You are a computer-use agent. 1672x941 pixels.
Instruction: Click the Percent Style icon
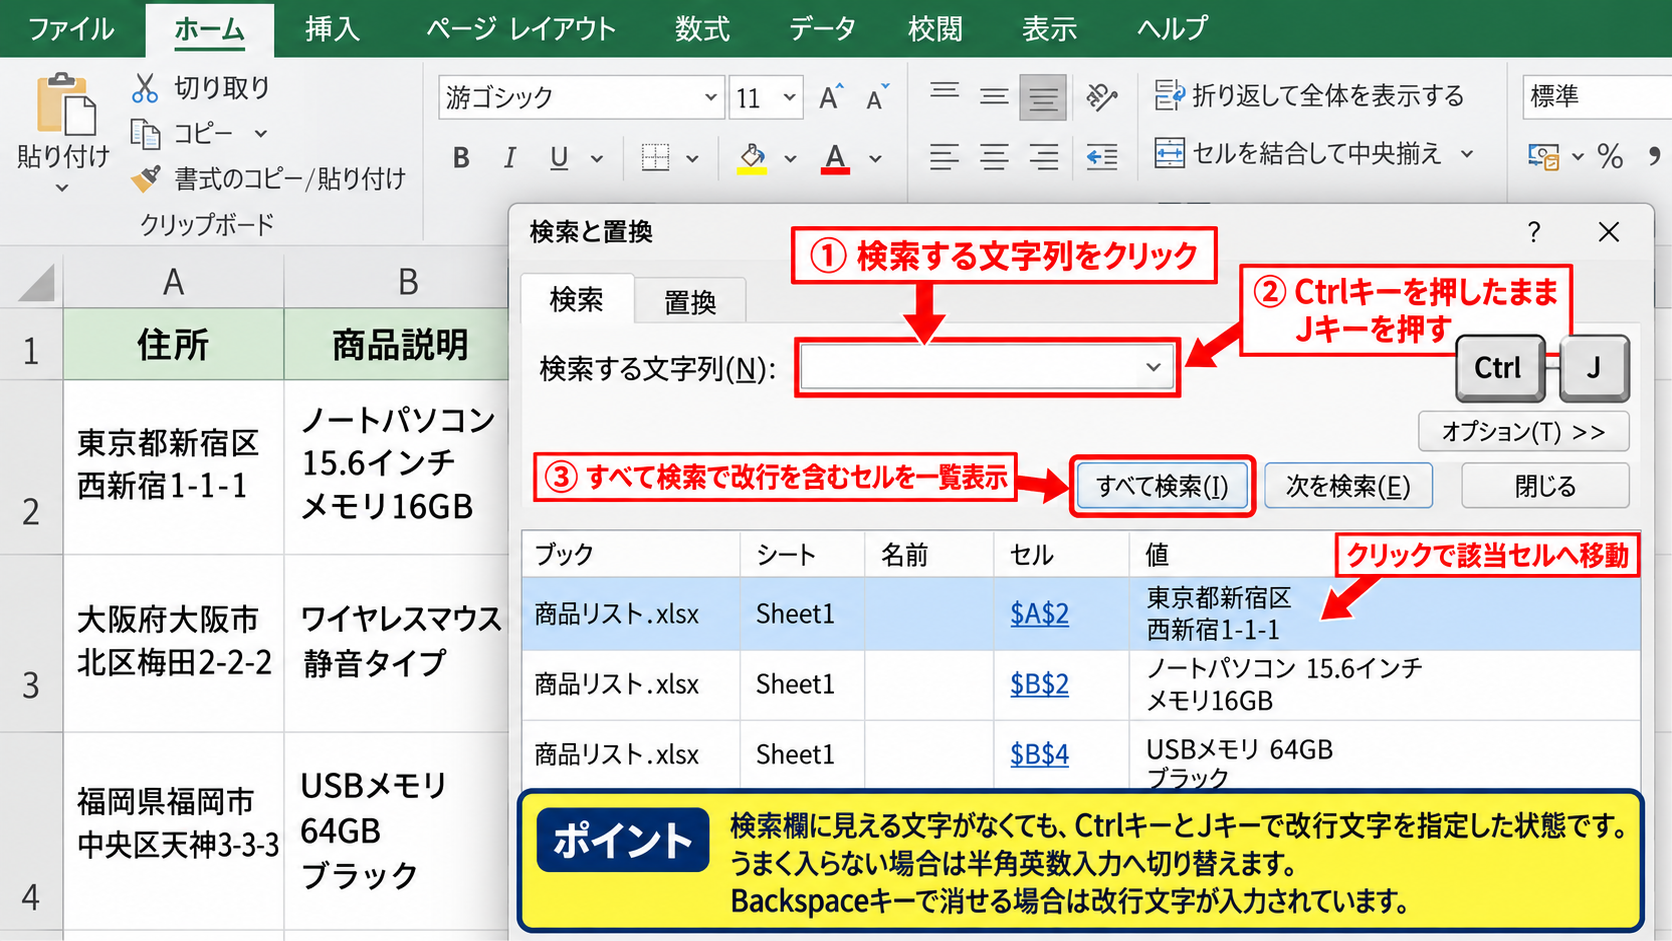point(1610,156)
